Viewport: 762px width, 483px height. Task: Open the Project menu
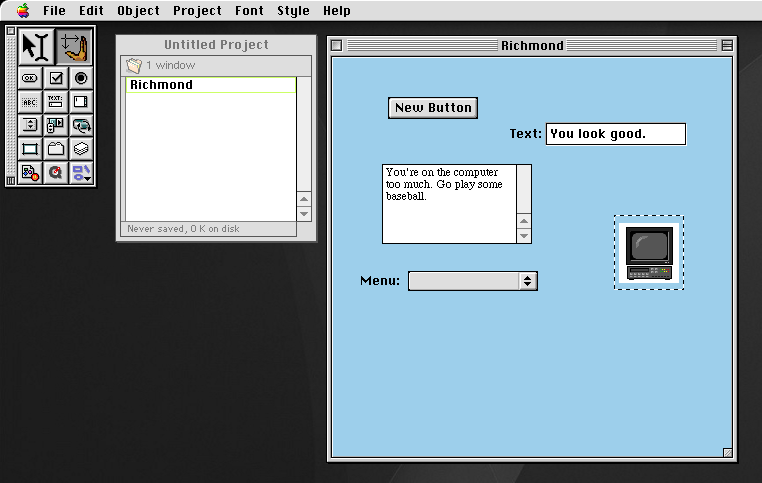pos(197,11)
